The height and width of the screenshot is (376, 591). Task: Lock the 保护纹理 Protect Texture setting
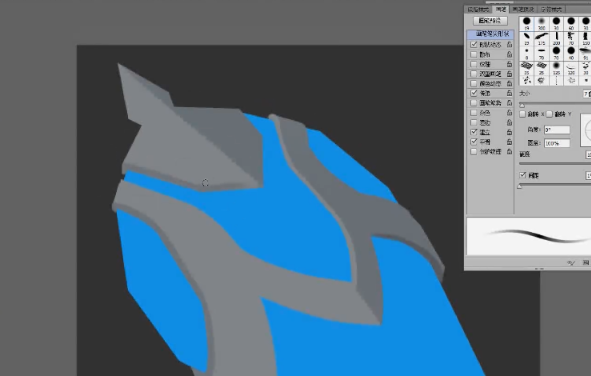coord(509,151)
